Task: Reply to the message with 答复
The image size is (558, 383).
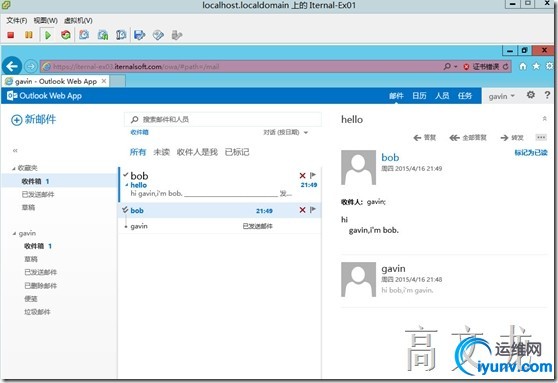Action: click(425, 138)
